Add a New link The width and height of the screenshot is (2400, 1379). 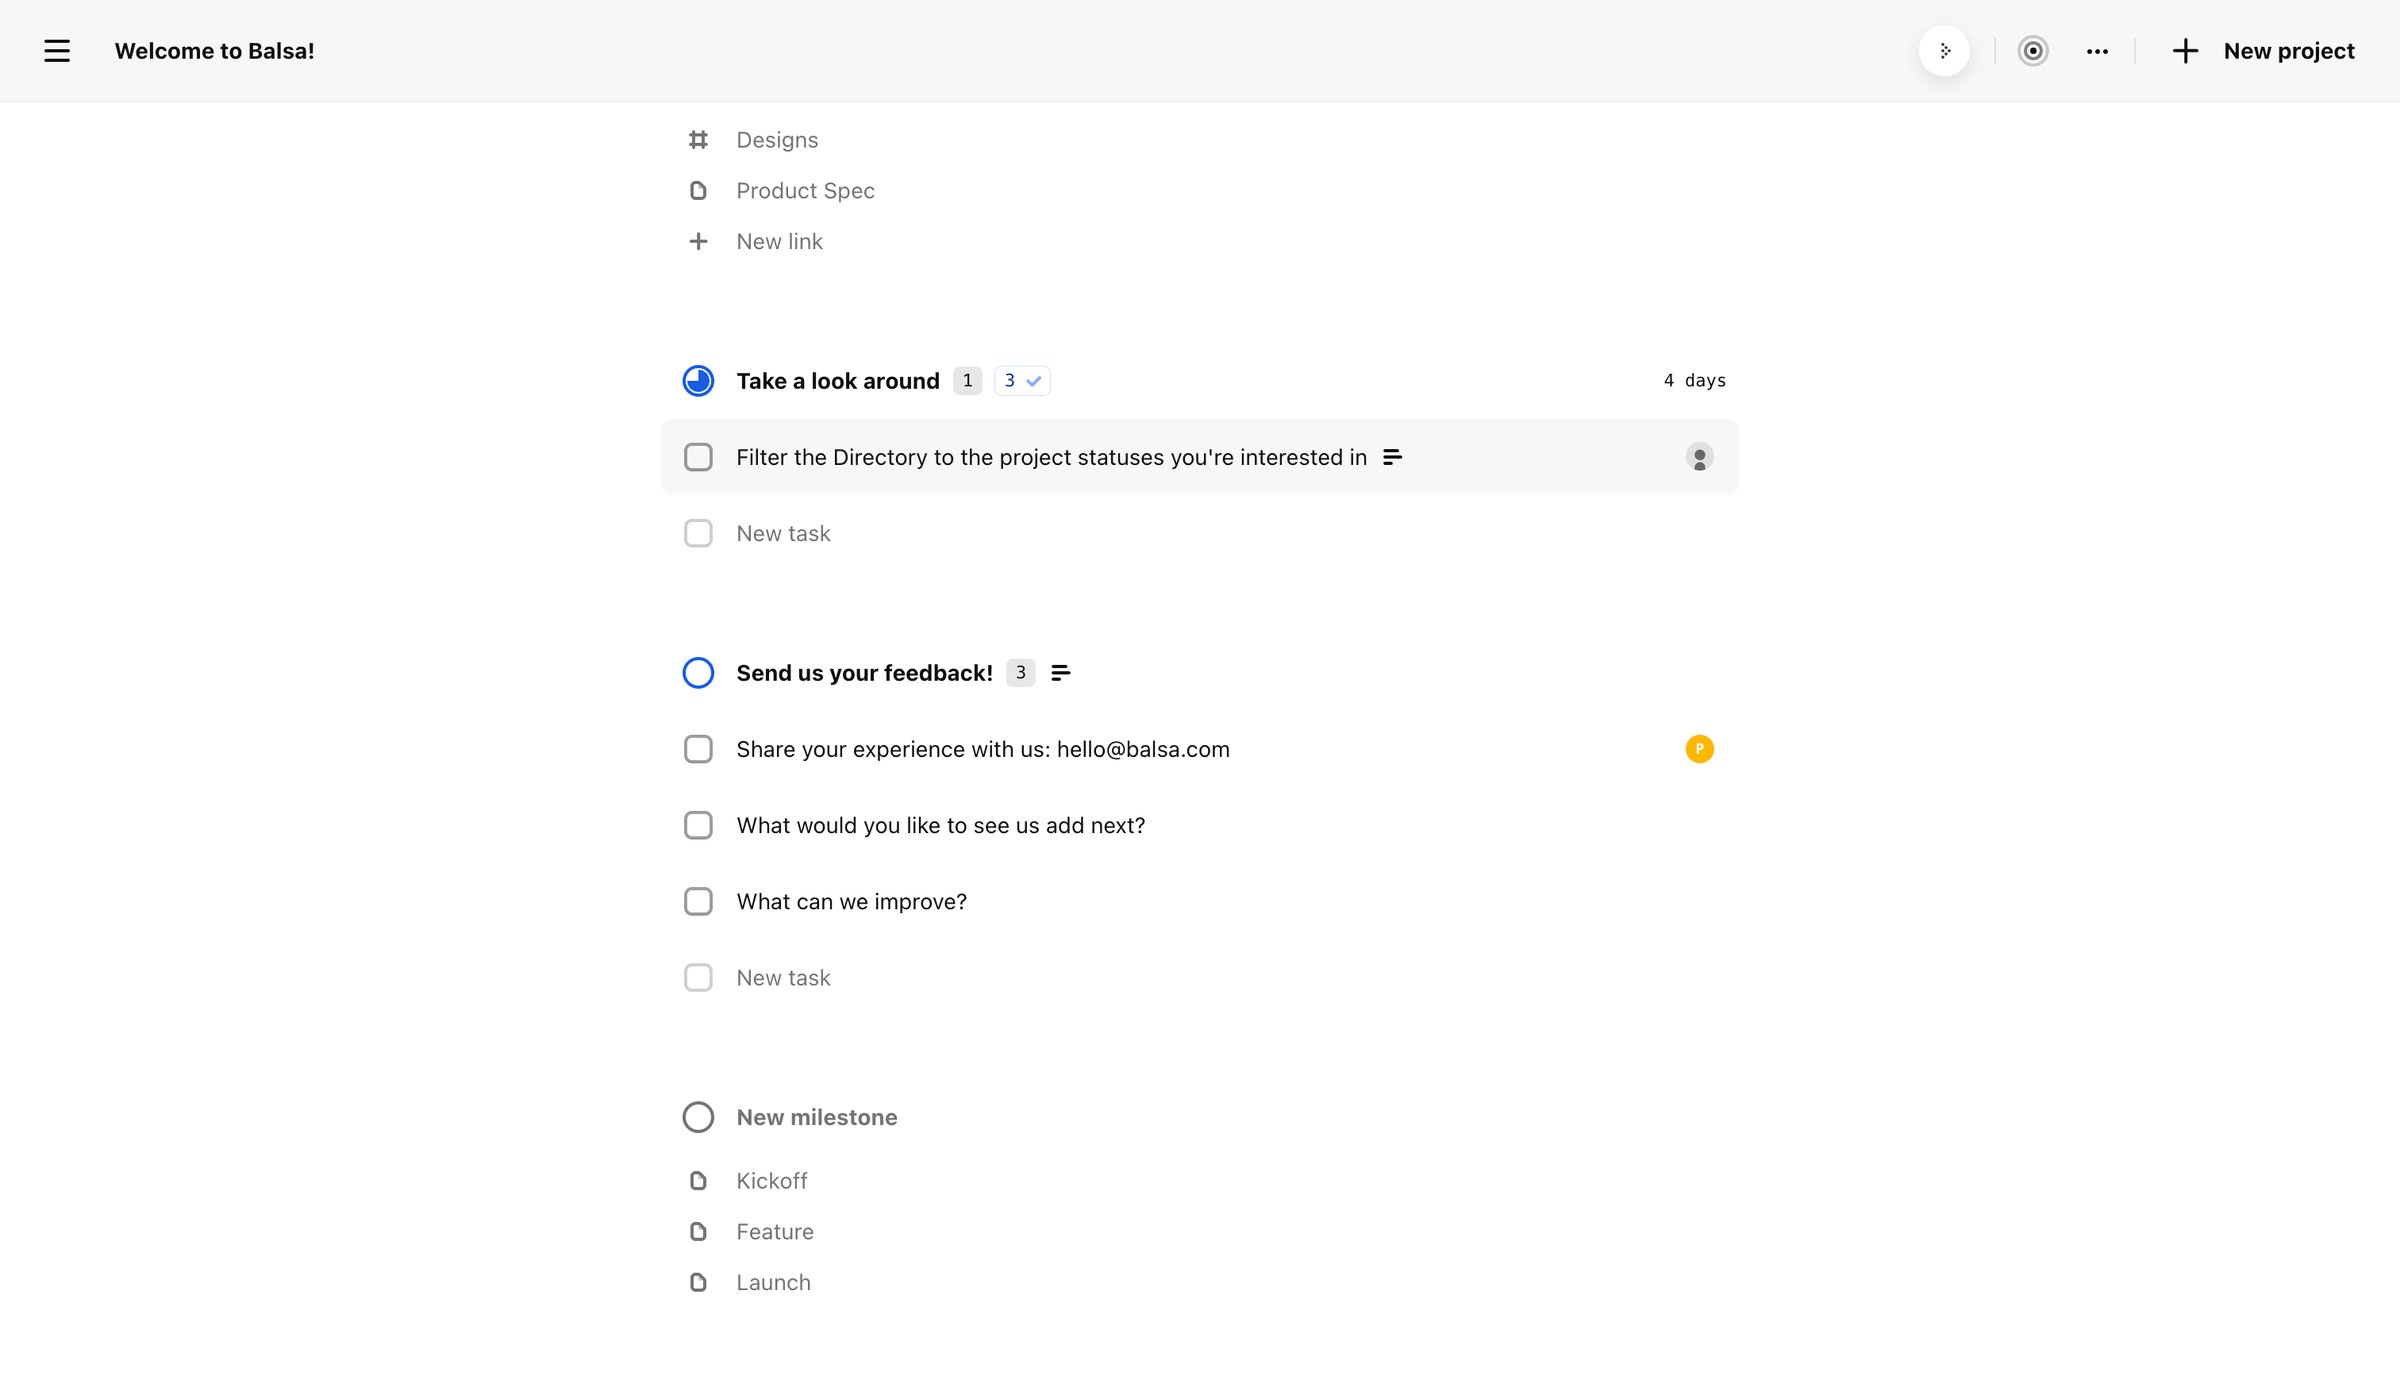point(779,241)
